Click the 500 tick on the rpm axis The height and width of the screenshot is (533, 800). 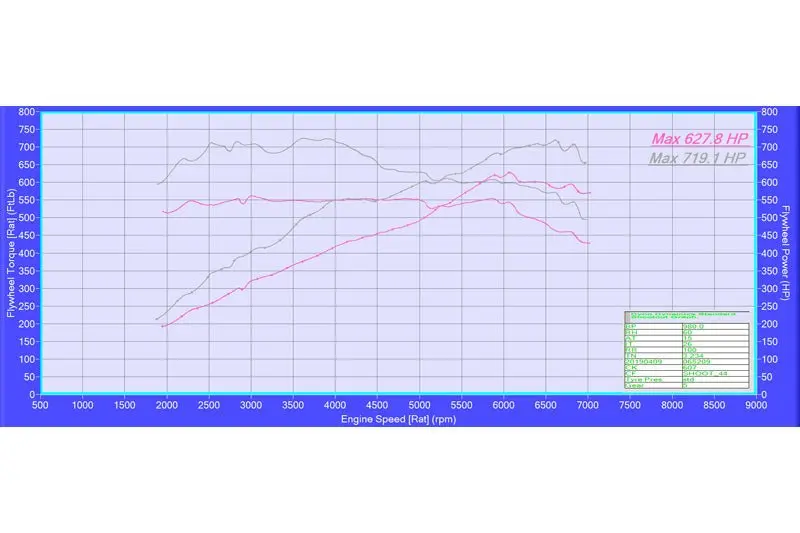40,405
